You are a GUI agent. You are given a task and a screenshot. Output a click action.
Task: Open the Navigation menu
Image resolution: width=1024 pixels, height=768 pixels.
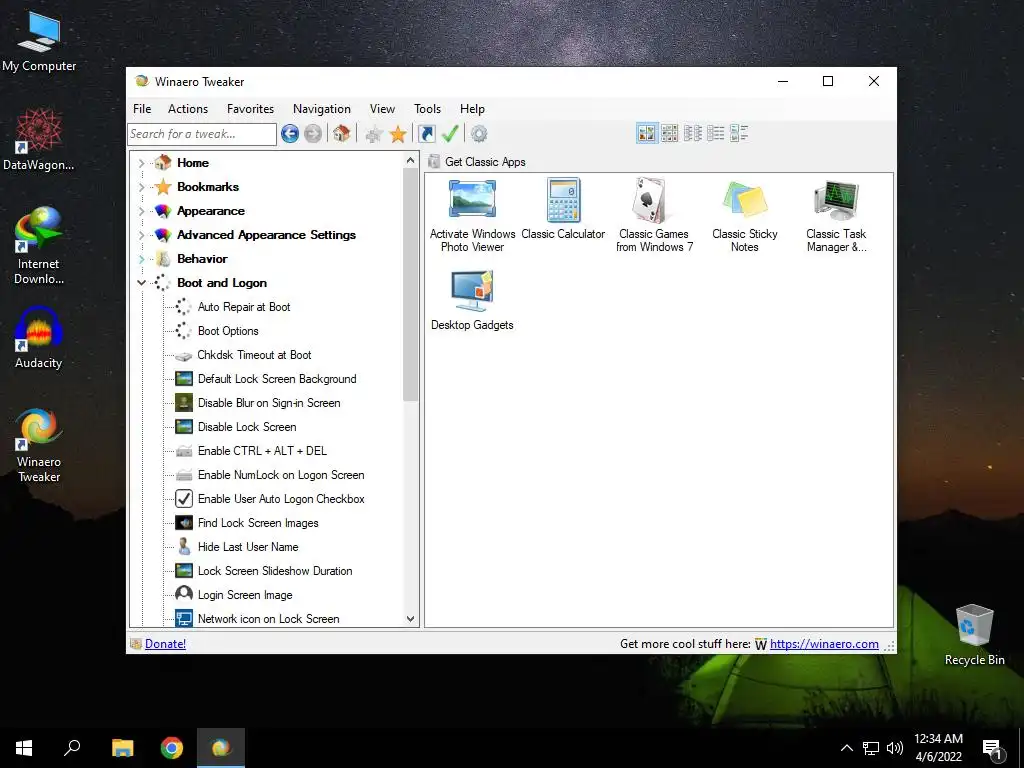pyautogui.click(x=321, y=109)
